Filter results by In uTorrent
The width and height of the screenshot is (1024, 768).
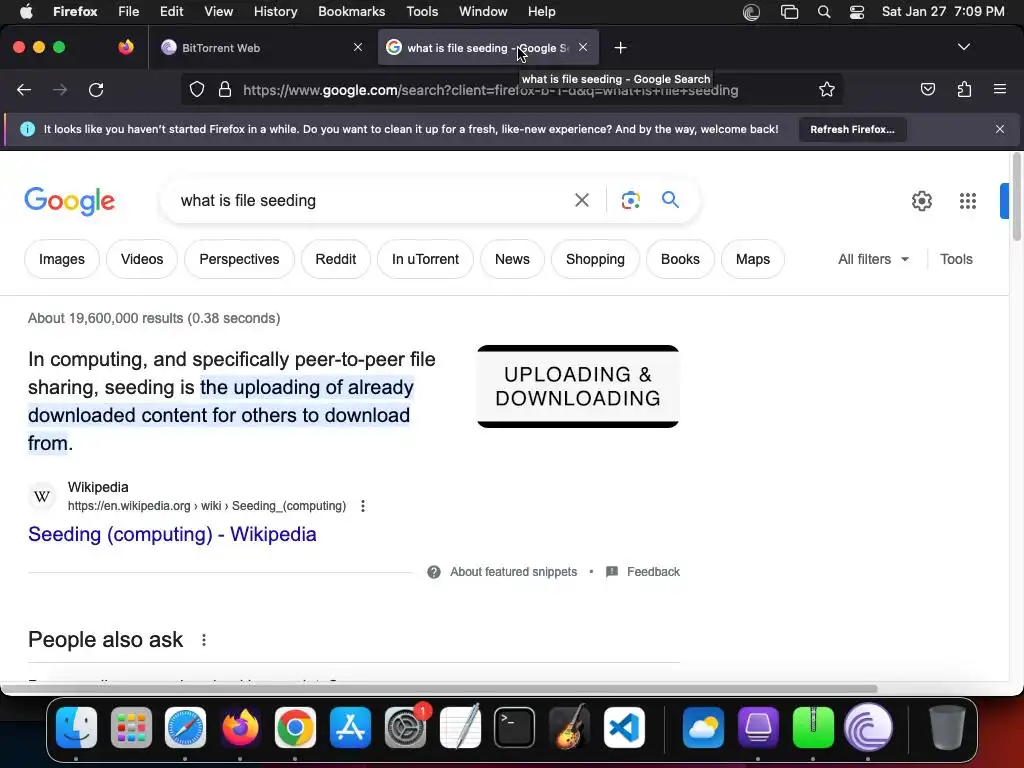point(425,259)
